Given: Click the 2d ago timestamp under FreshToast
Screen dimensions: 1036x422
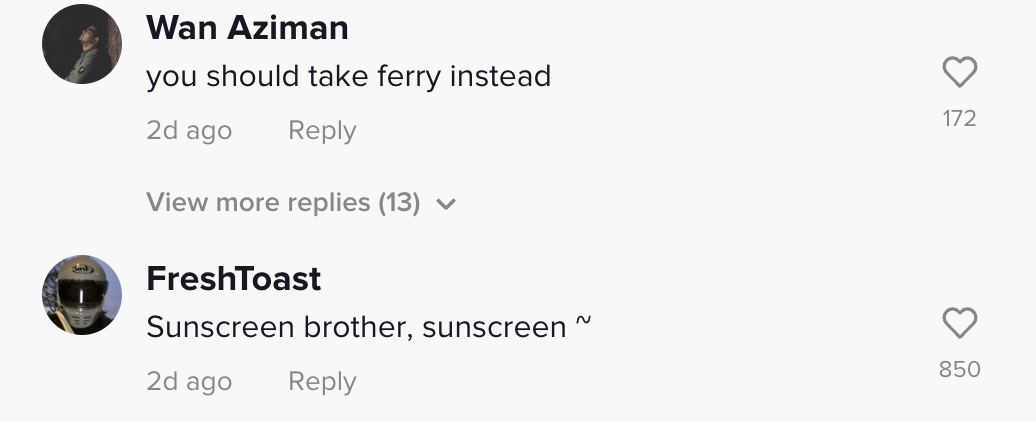Looking at the screenshot, I should pos(189,382).
